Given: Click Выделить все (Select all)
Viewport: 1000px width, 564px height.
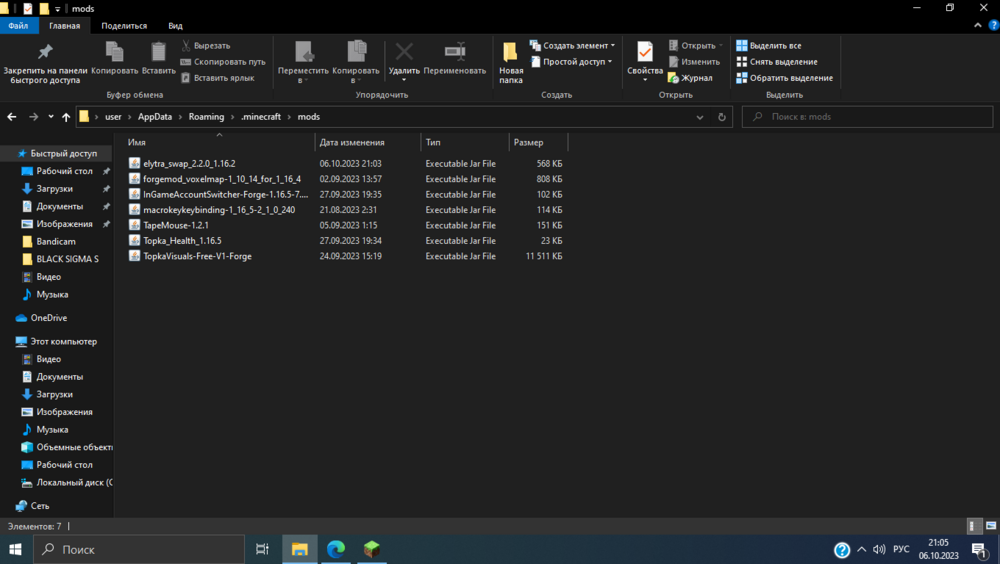Looking at the screenshot, I should [768, 45].
